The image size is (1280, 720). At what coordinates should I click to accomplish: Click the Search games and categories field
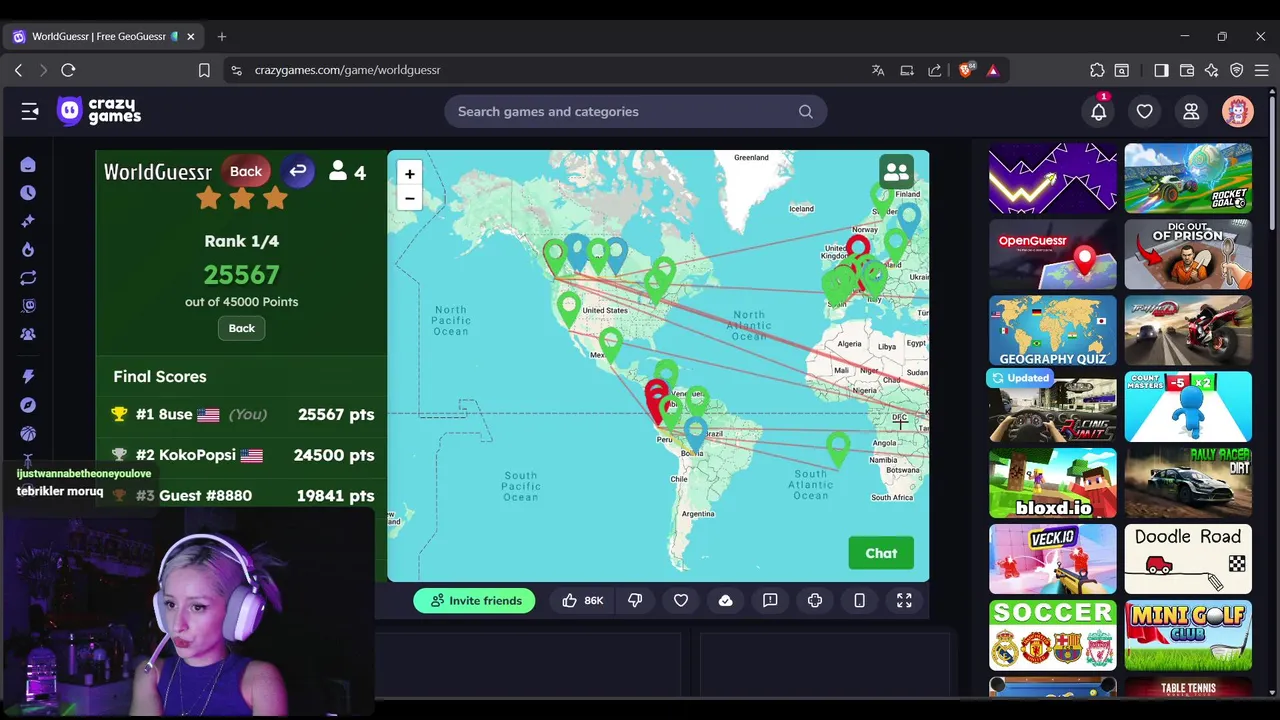pyautogui.click(x=635, y=111)
